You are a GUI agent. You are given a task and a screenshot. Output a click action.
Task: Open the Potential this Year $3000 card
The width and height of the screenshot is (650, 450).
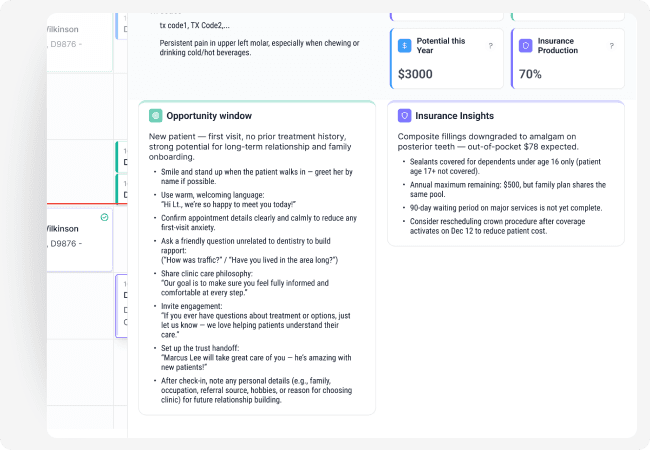pyautogui.click(x=445, y=60)
